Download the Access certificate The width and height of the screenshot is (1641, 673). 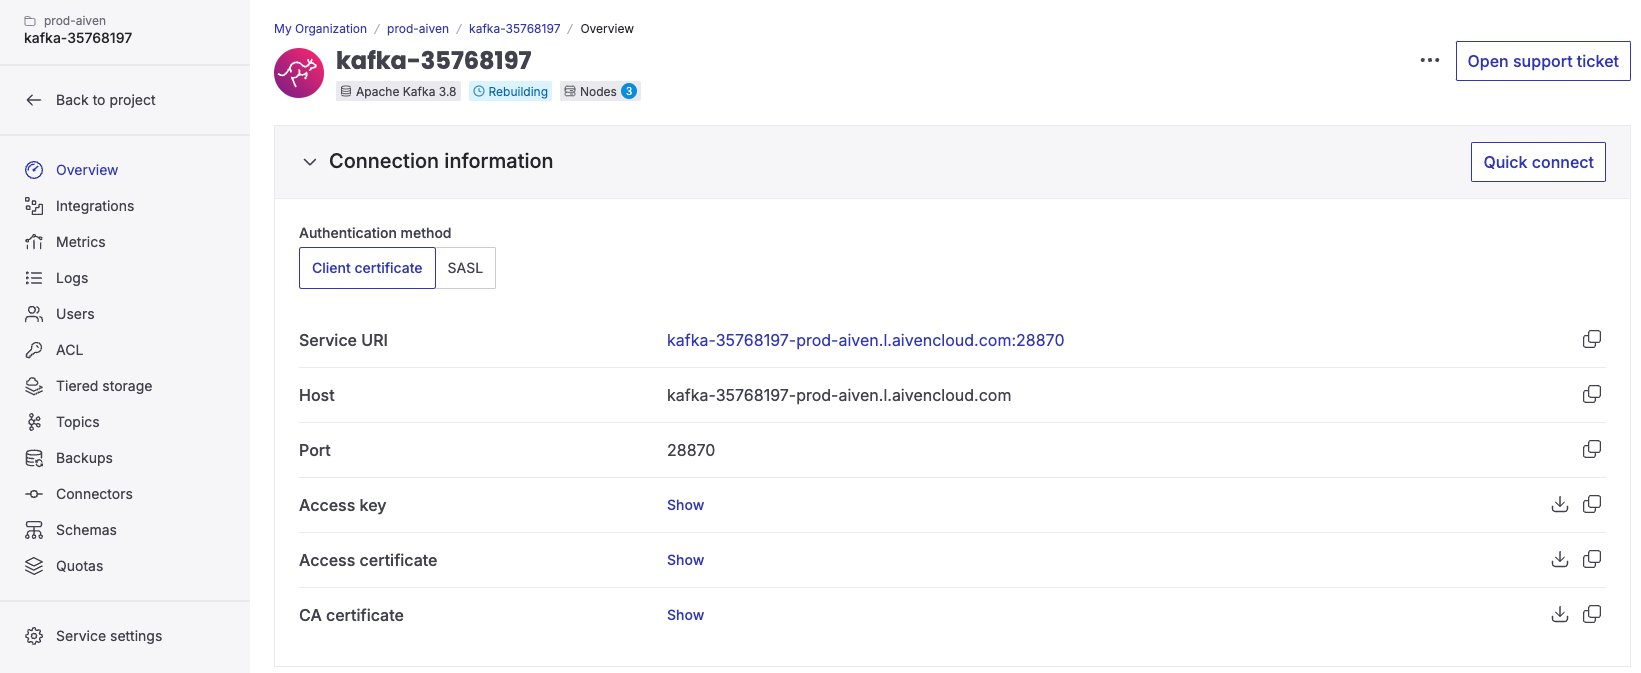[x=1560, y=560]
